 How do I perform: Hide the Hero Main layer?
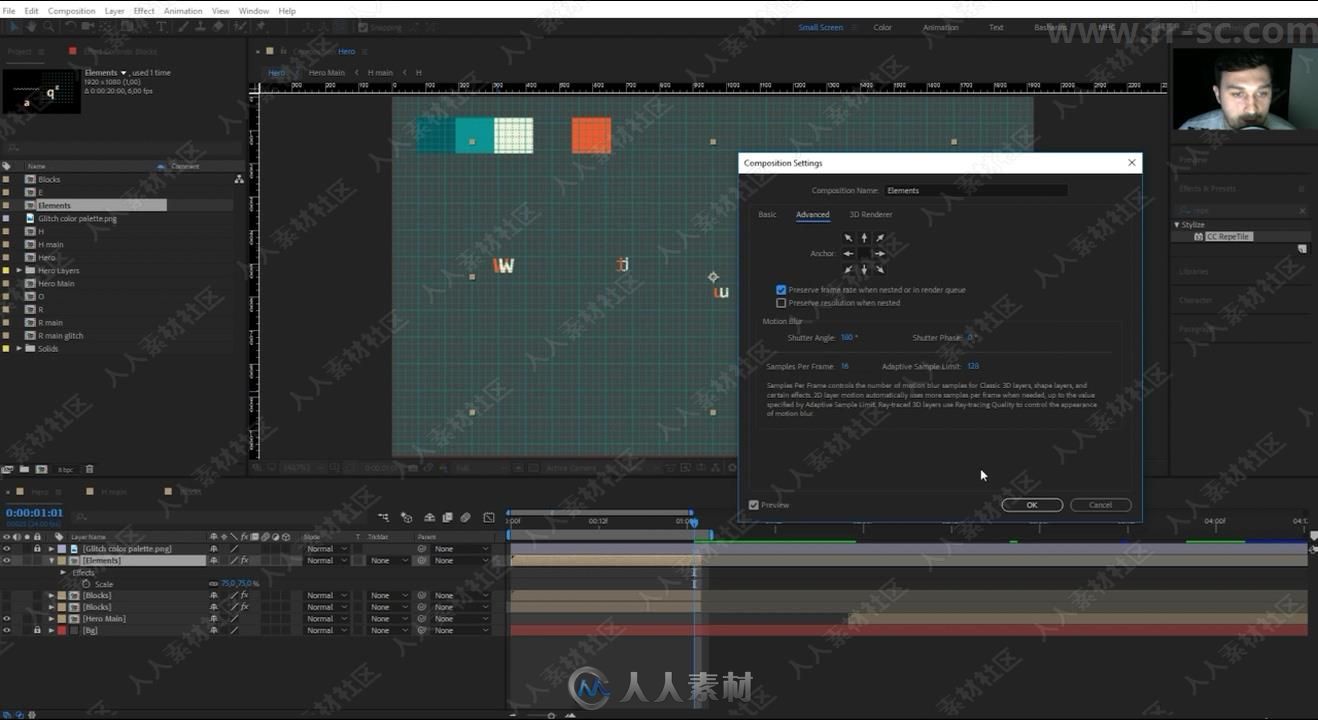point(7,619)
